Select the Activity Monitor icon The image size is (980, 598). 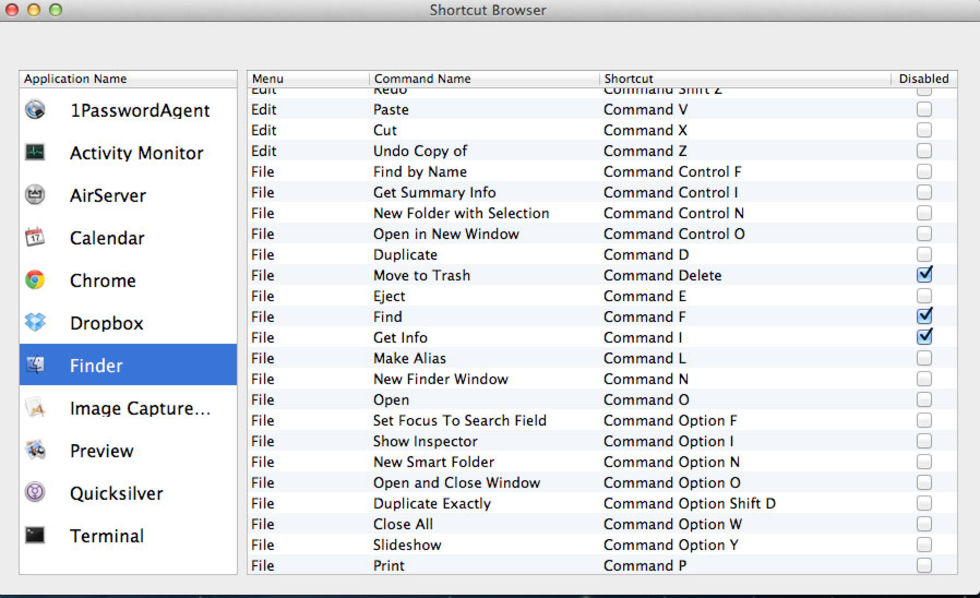coord(36,153)
